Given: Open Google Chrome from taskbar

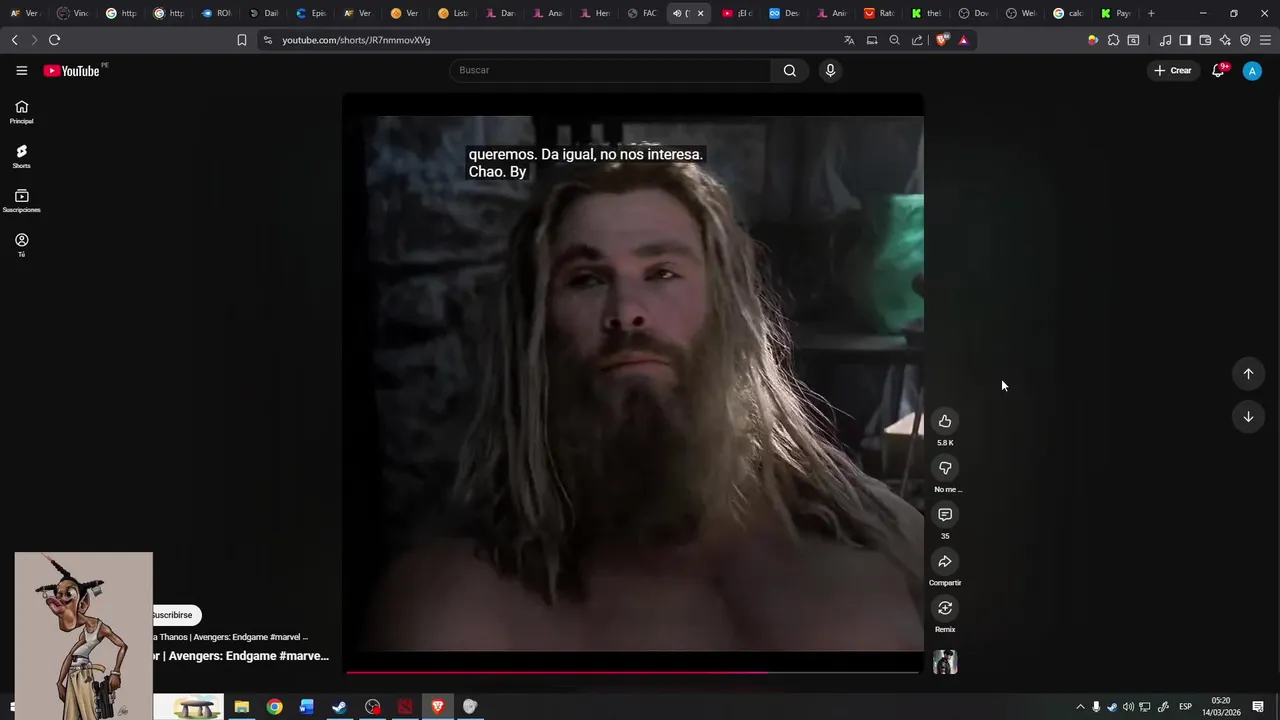Looking at the screenshot, I should tap(274, 707).
